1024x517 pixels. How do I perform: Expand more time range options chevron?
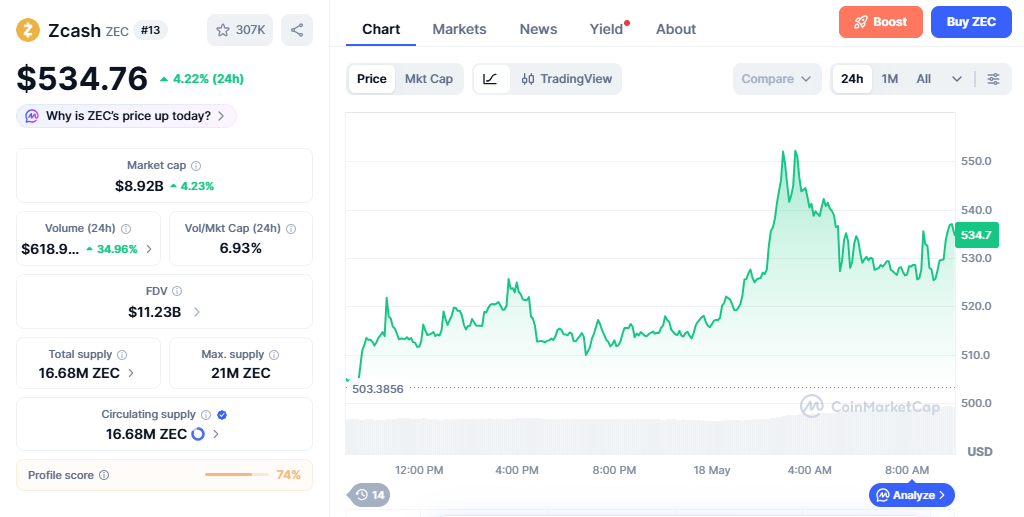[957, 79]
